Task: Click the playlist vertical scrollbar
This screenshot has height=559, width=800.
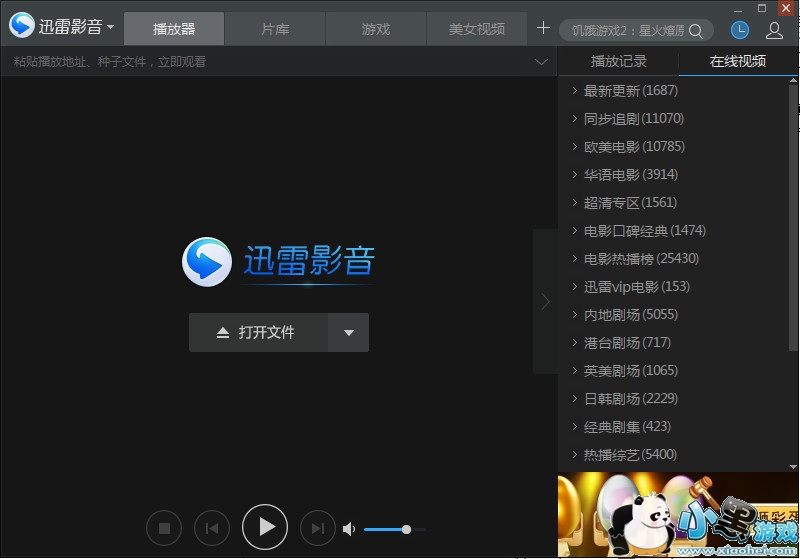Action: 793,218
